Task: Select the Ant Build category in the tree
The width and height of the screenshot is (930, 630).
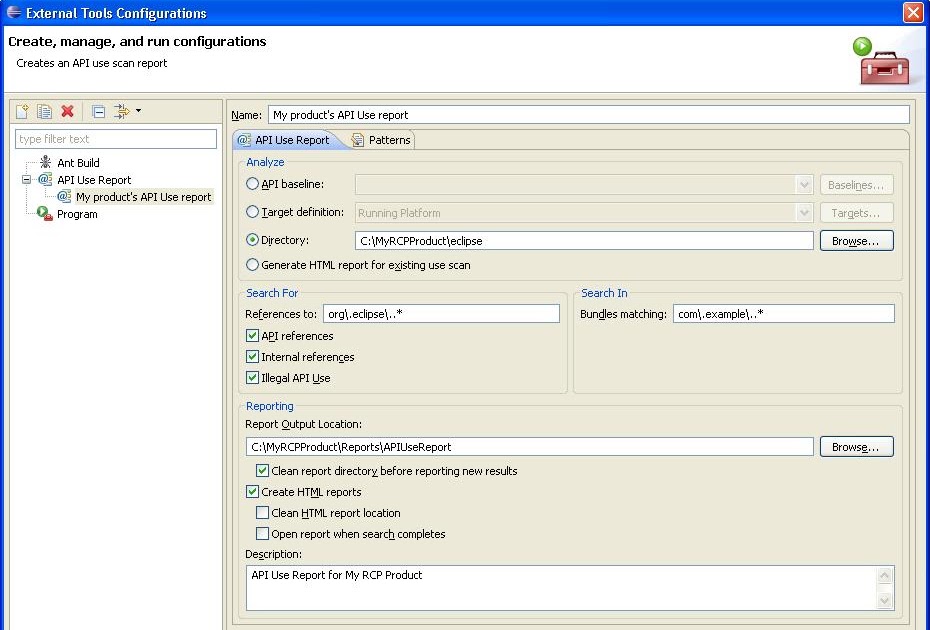Action: tap(78, 163)
